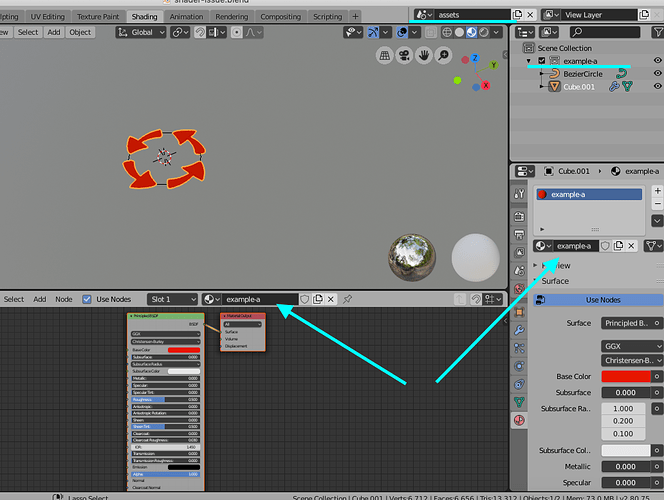Open the Physics properties tab

[519, 366]
